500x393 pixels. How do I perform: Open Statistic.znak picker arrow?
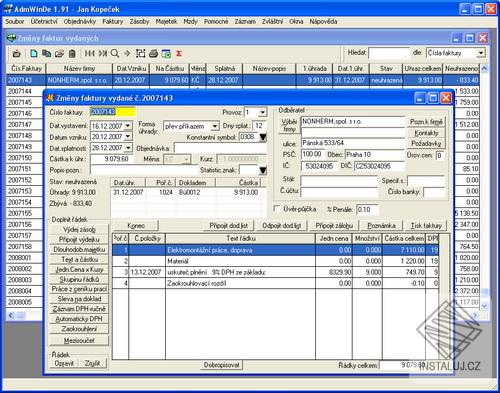(x=263, y=170)
